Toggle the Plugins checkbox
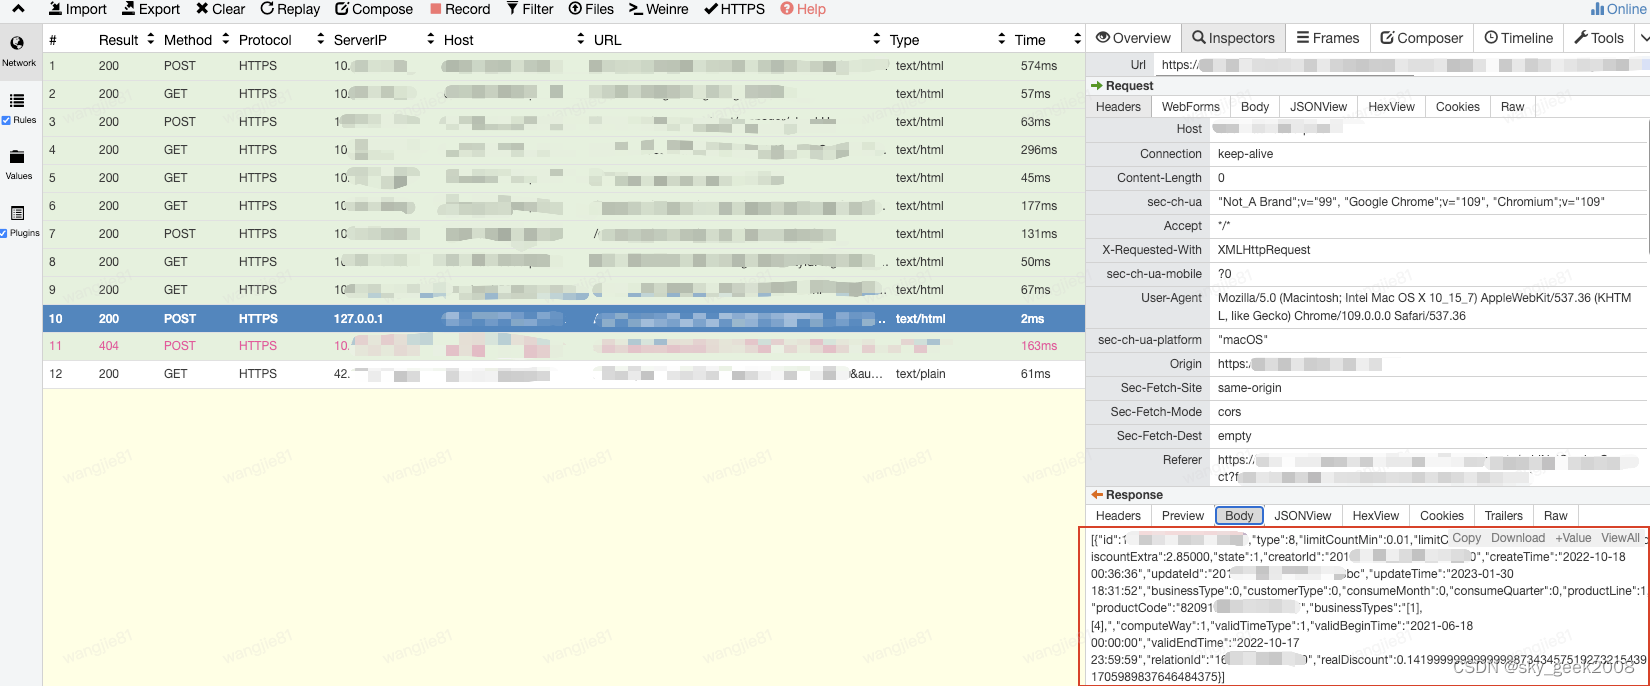Image resolution: width=1650 pixels, height=686 pixels. [5, 233]
